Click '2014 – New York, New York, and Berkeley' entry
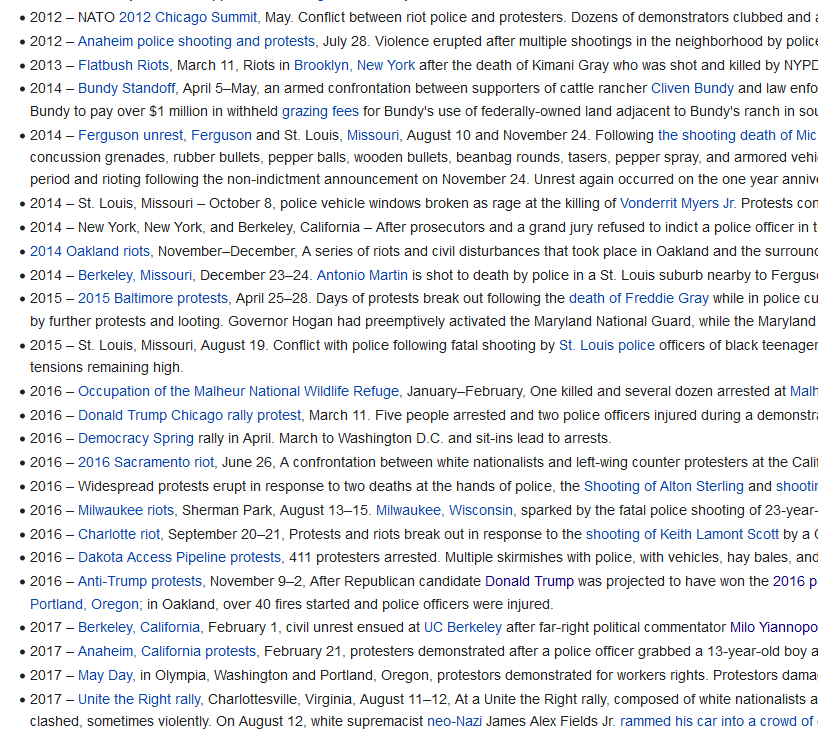 pyautogui.click(x=424, y=227)
